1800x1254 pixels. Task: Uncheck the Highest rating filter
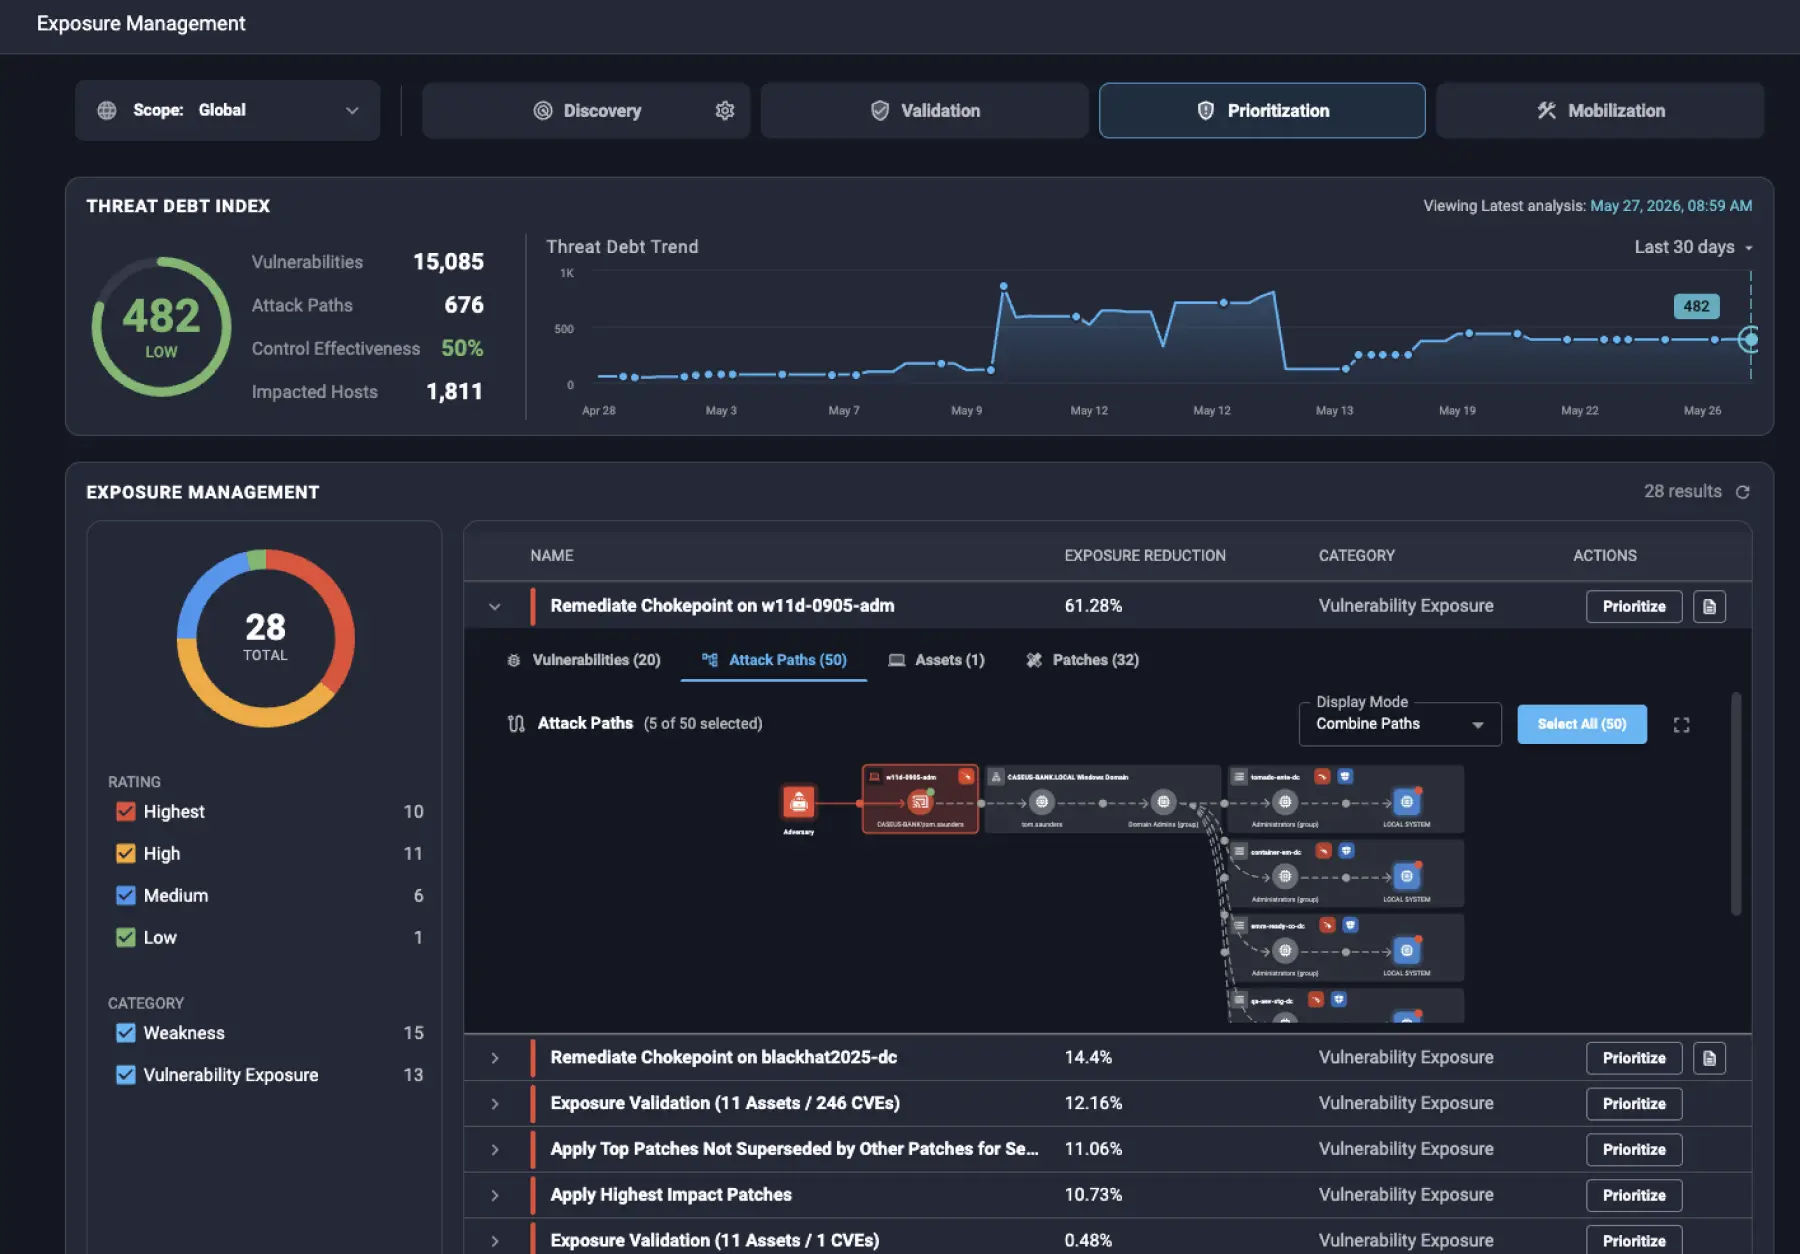126,812
